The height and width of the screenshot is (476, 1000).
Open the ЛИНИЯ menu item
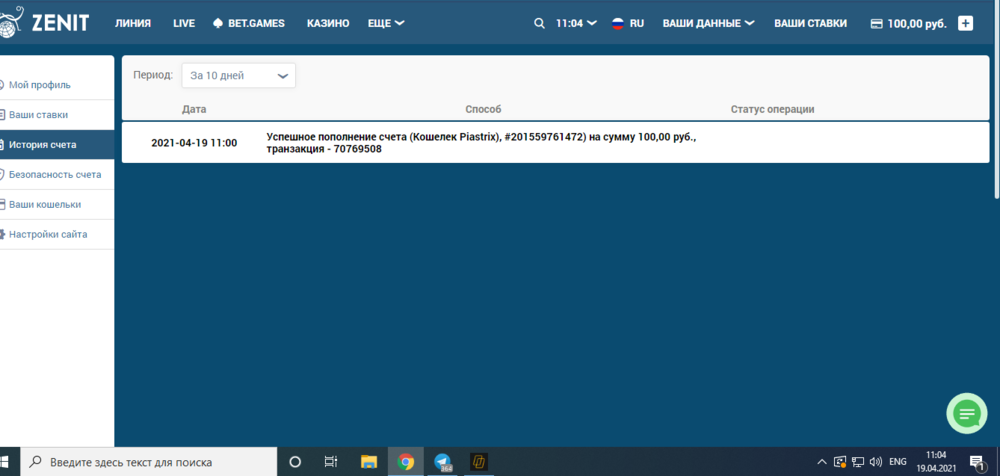click(133, 24)
